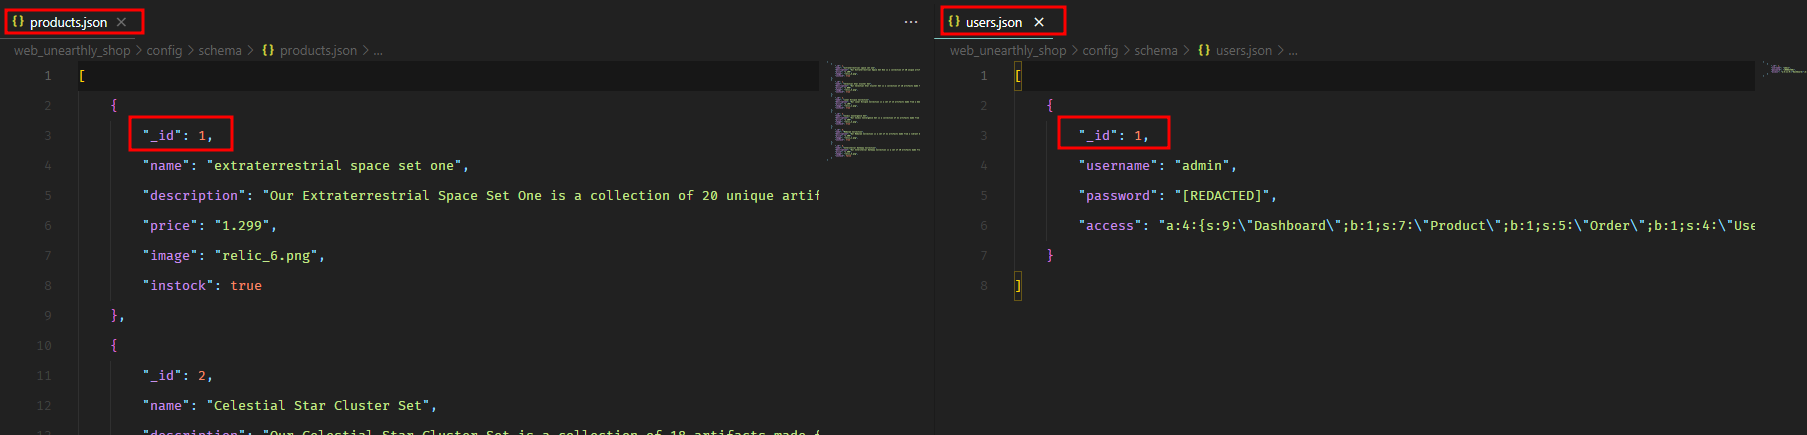Click JSON braces icon in products.json breadcrumb
Screen dimensions: 1807x435
(x=268, y=50)
